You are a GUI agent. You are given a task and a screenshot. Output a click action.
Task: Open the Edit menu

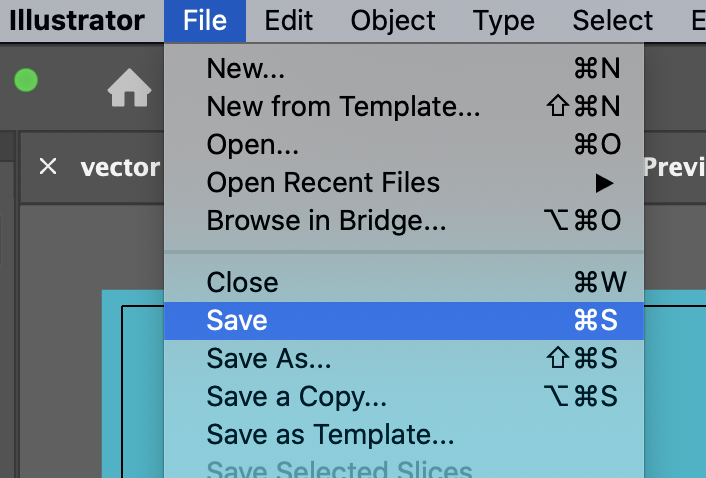pyautogui.click(x=288, y=21)
